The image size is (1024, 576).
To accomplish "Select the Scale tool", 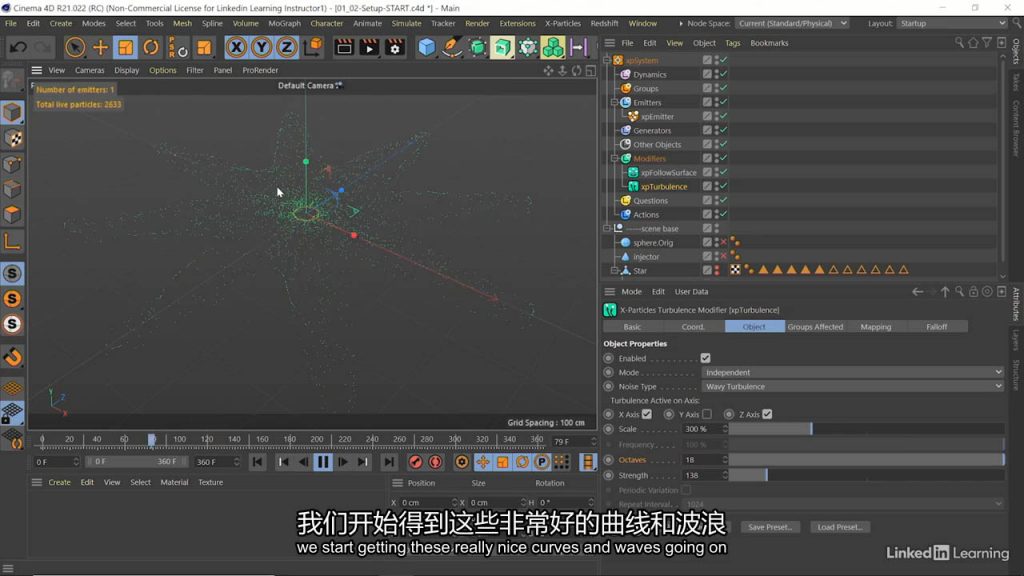I will 125,48.
